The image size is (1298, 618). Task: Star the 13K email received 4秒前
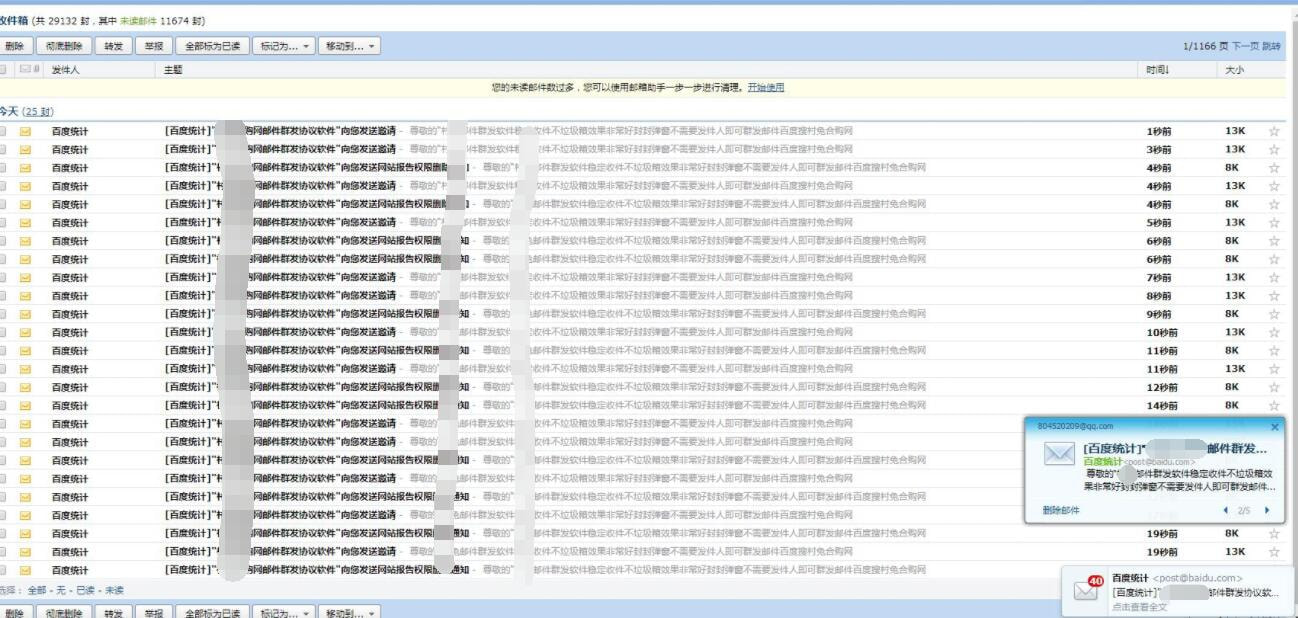click(x=1274, y=186)
